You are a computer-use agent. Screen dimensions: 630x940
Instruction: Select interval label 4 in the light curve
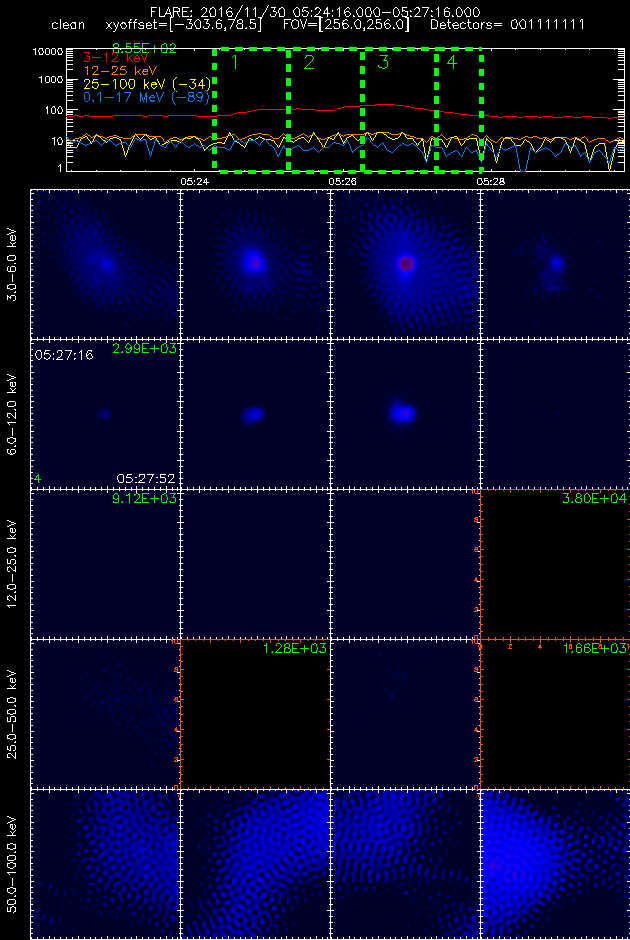452,62
